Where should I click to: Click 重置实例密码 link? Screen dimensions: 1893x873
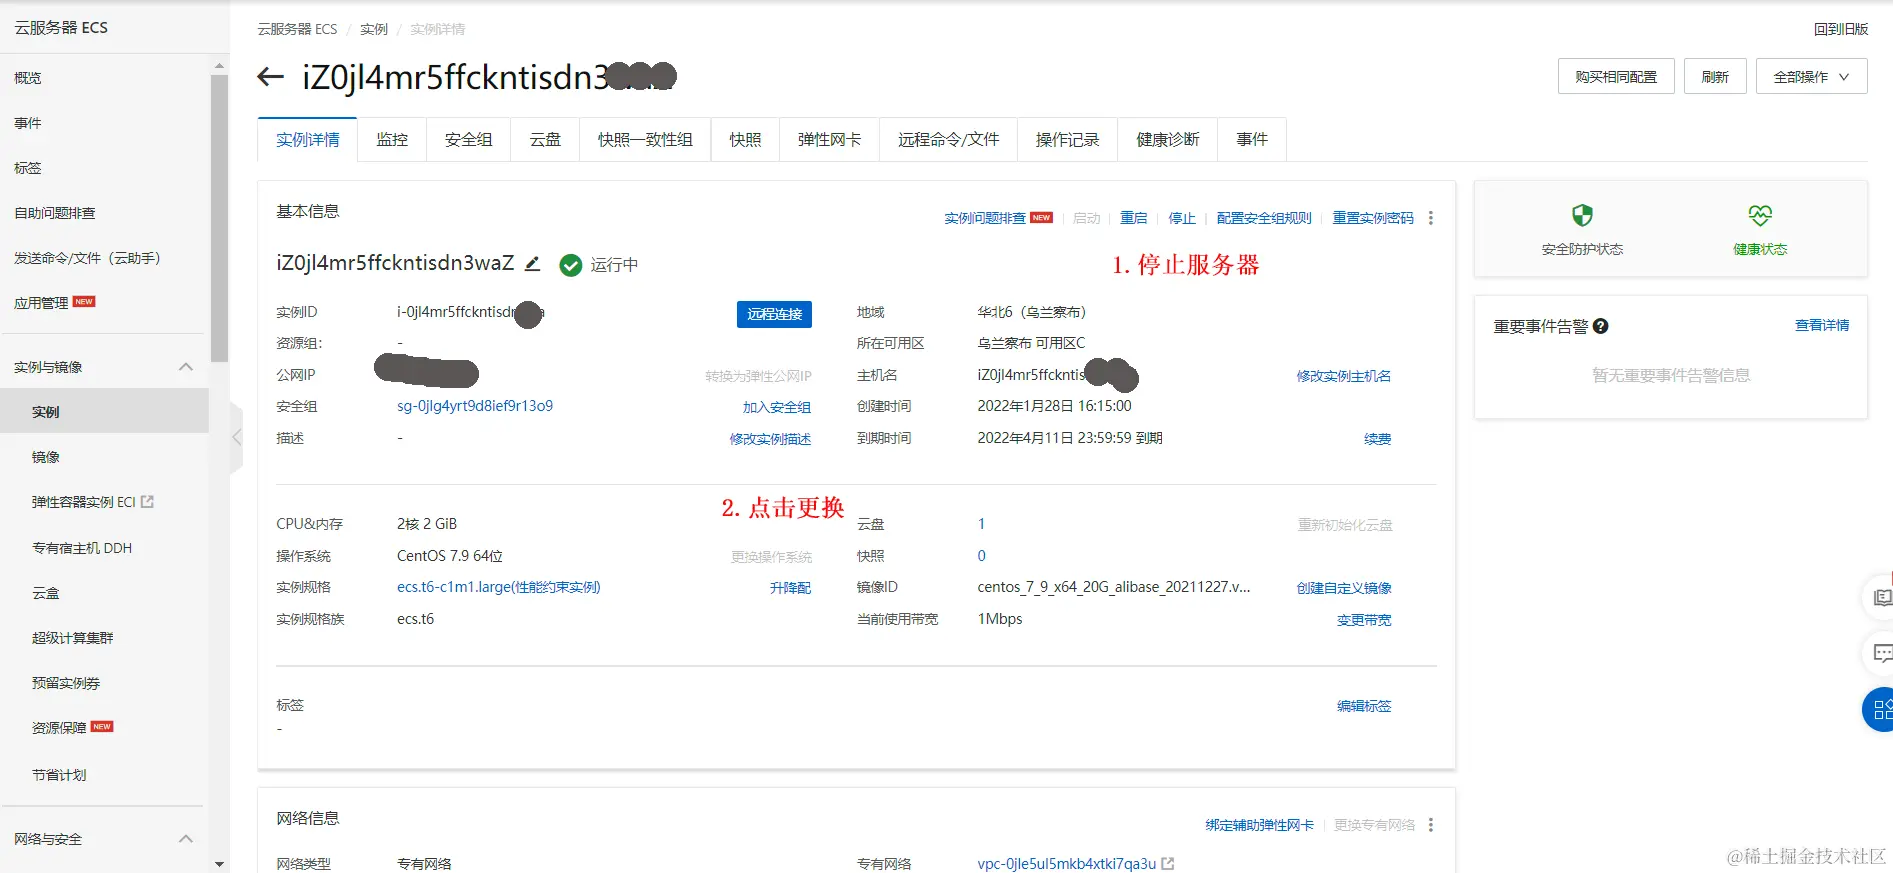(x=1373, y=218)
